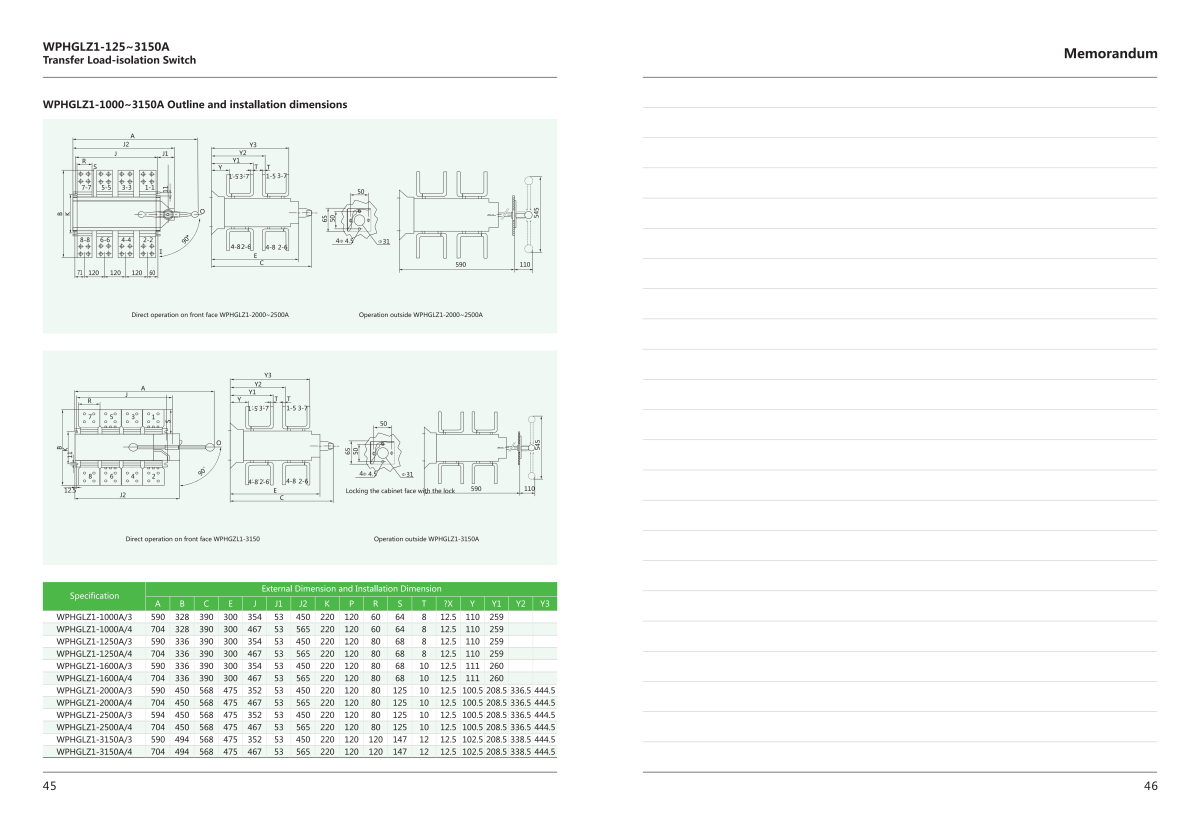This screenshot has height=815, width=1200.
Task: Click caption 'Direct operation on front face WPHGLZ1-3150'
Action: coord(193,539)
